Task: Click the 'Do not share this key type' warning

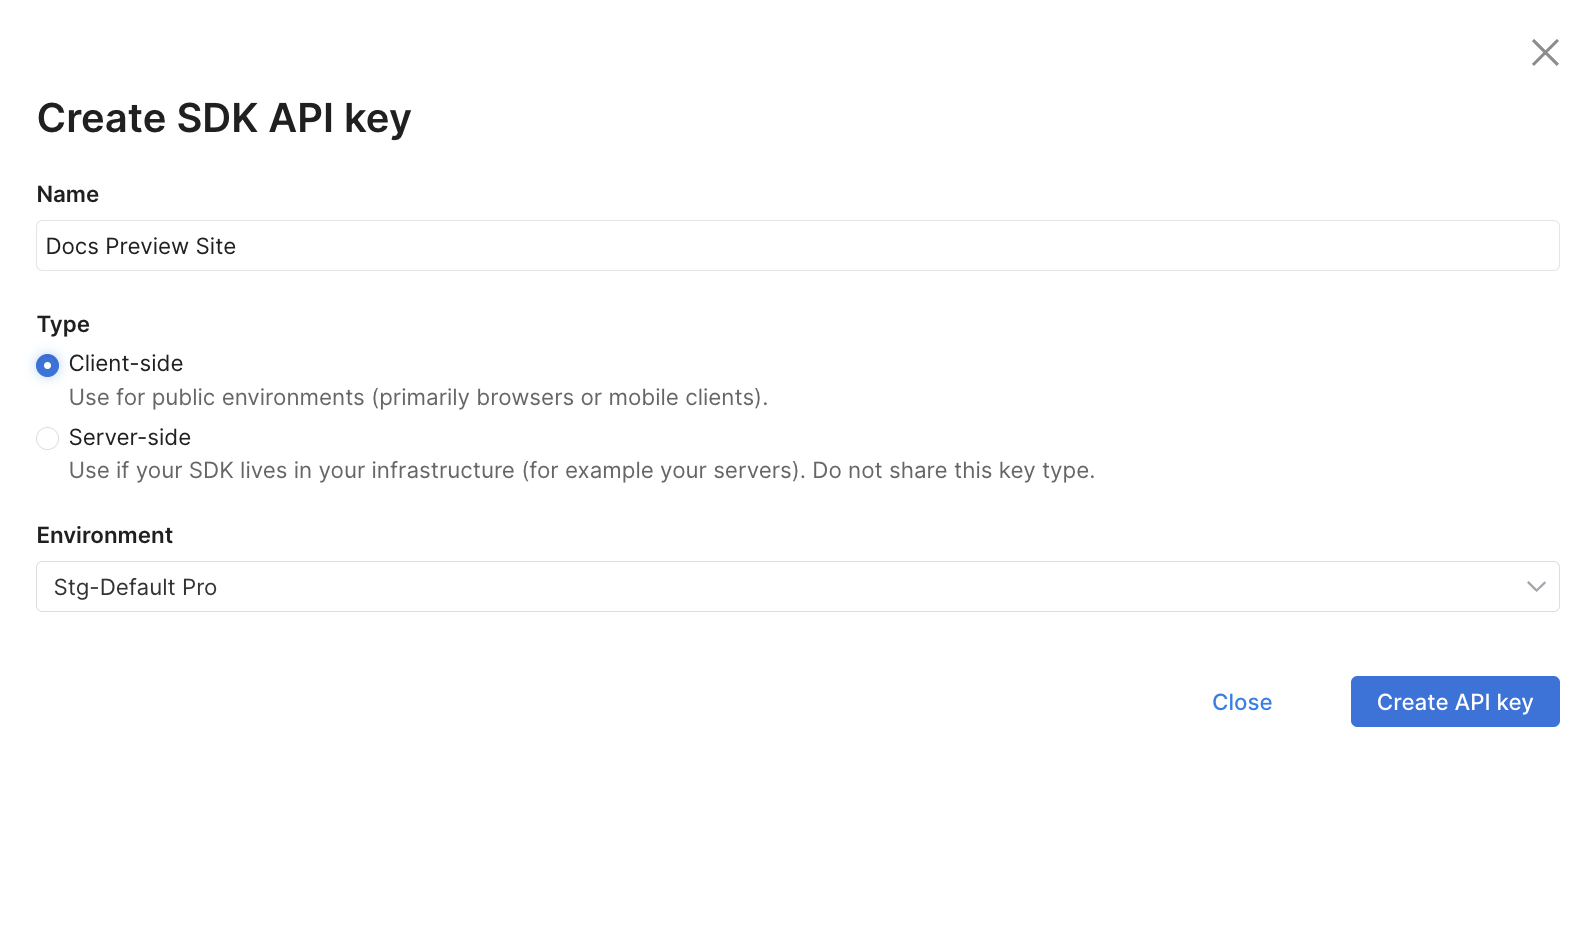Action: [x=953, y=470]
